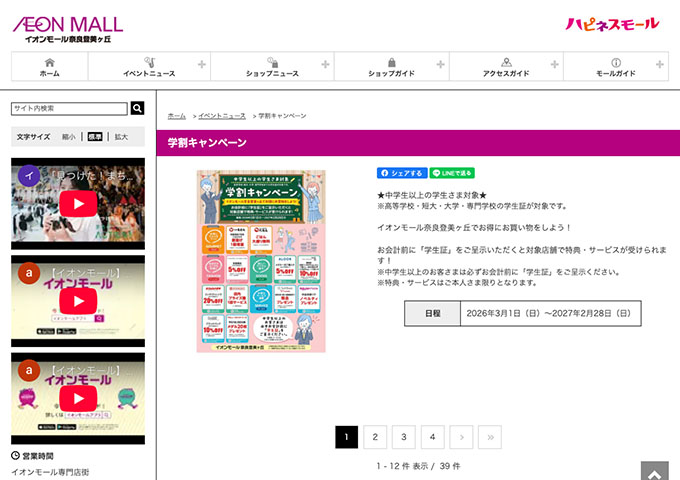Open the アクセスガイド menu item
This screenshot has width=680, height=480.
(x=506, y=67)
